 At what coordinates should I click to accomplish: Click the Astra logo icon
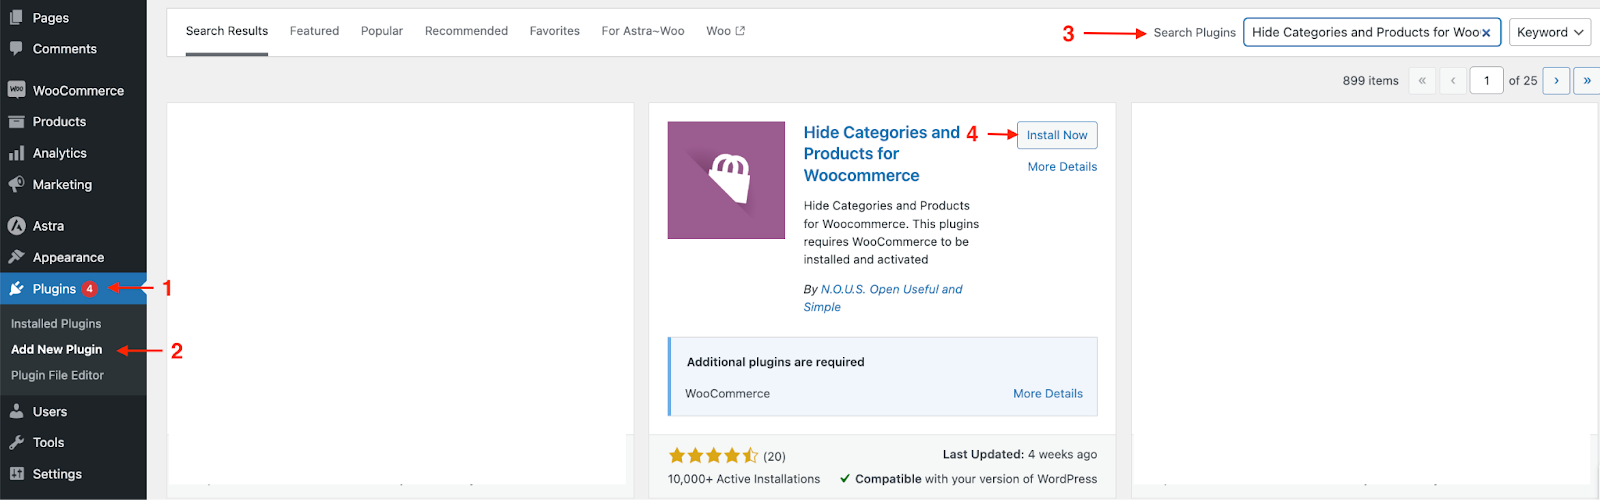pyautogui.click(x=16, y=226)
